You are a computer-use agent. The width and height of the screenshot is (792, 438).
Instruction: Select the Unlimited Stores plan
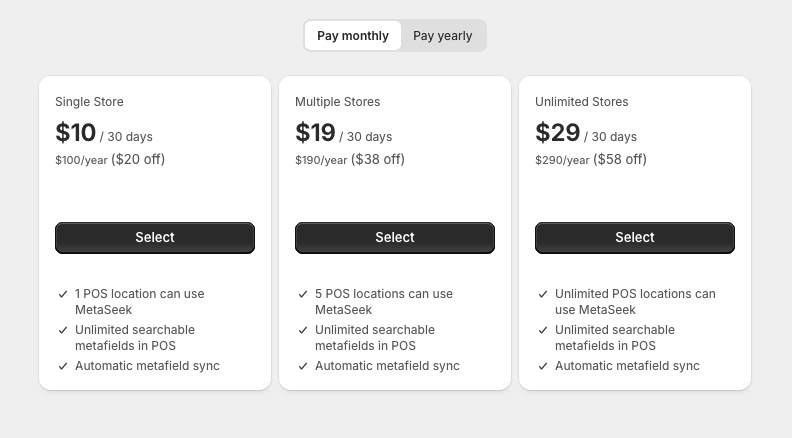coord(635,238)
